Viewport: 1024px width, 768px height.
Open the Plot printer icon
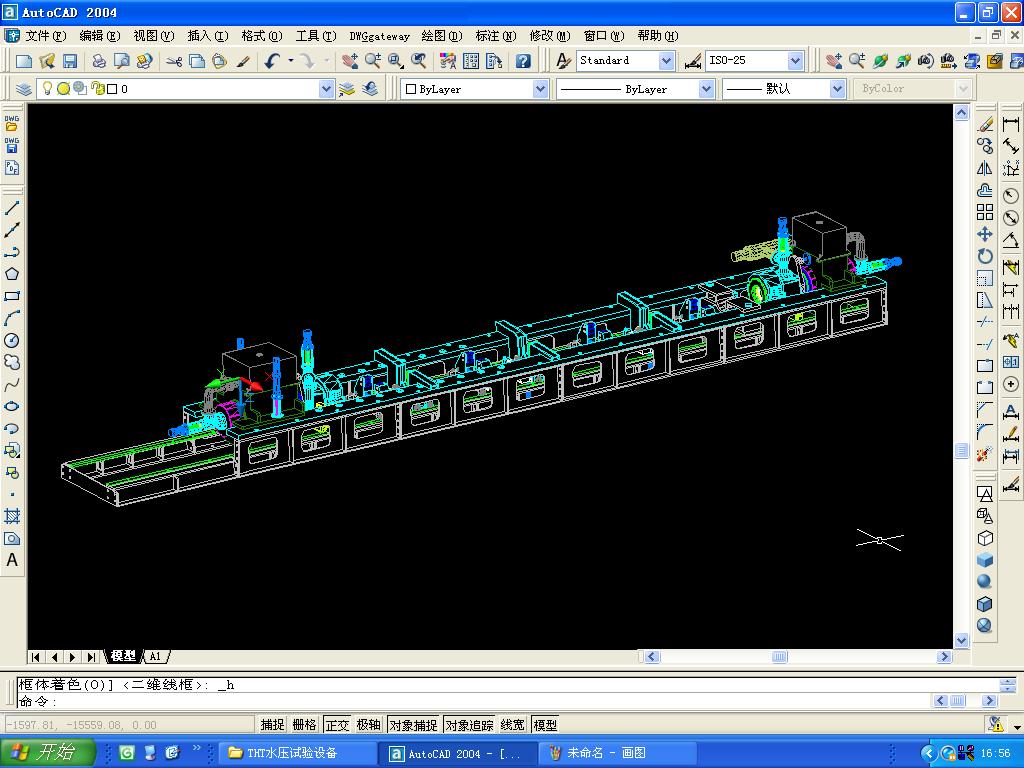point(99,61)
